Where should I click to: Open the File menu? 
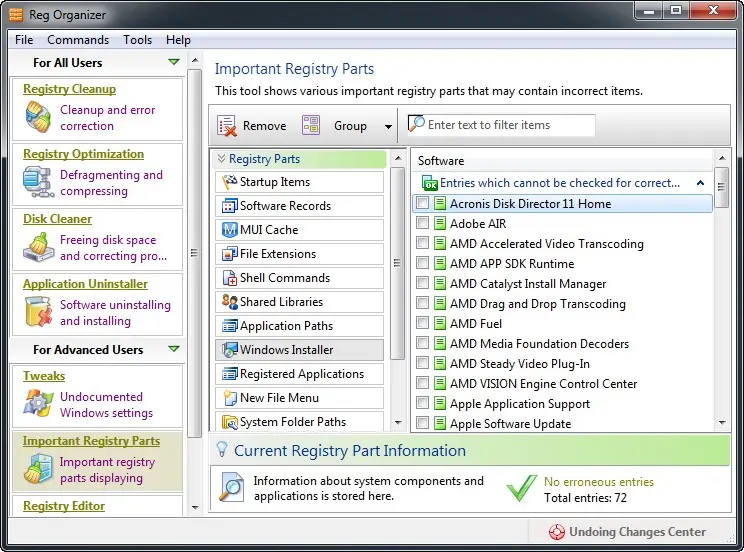(x=24, y=40)
